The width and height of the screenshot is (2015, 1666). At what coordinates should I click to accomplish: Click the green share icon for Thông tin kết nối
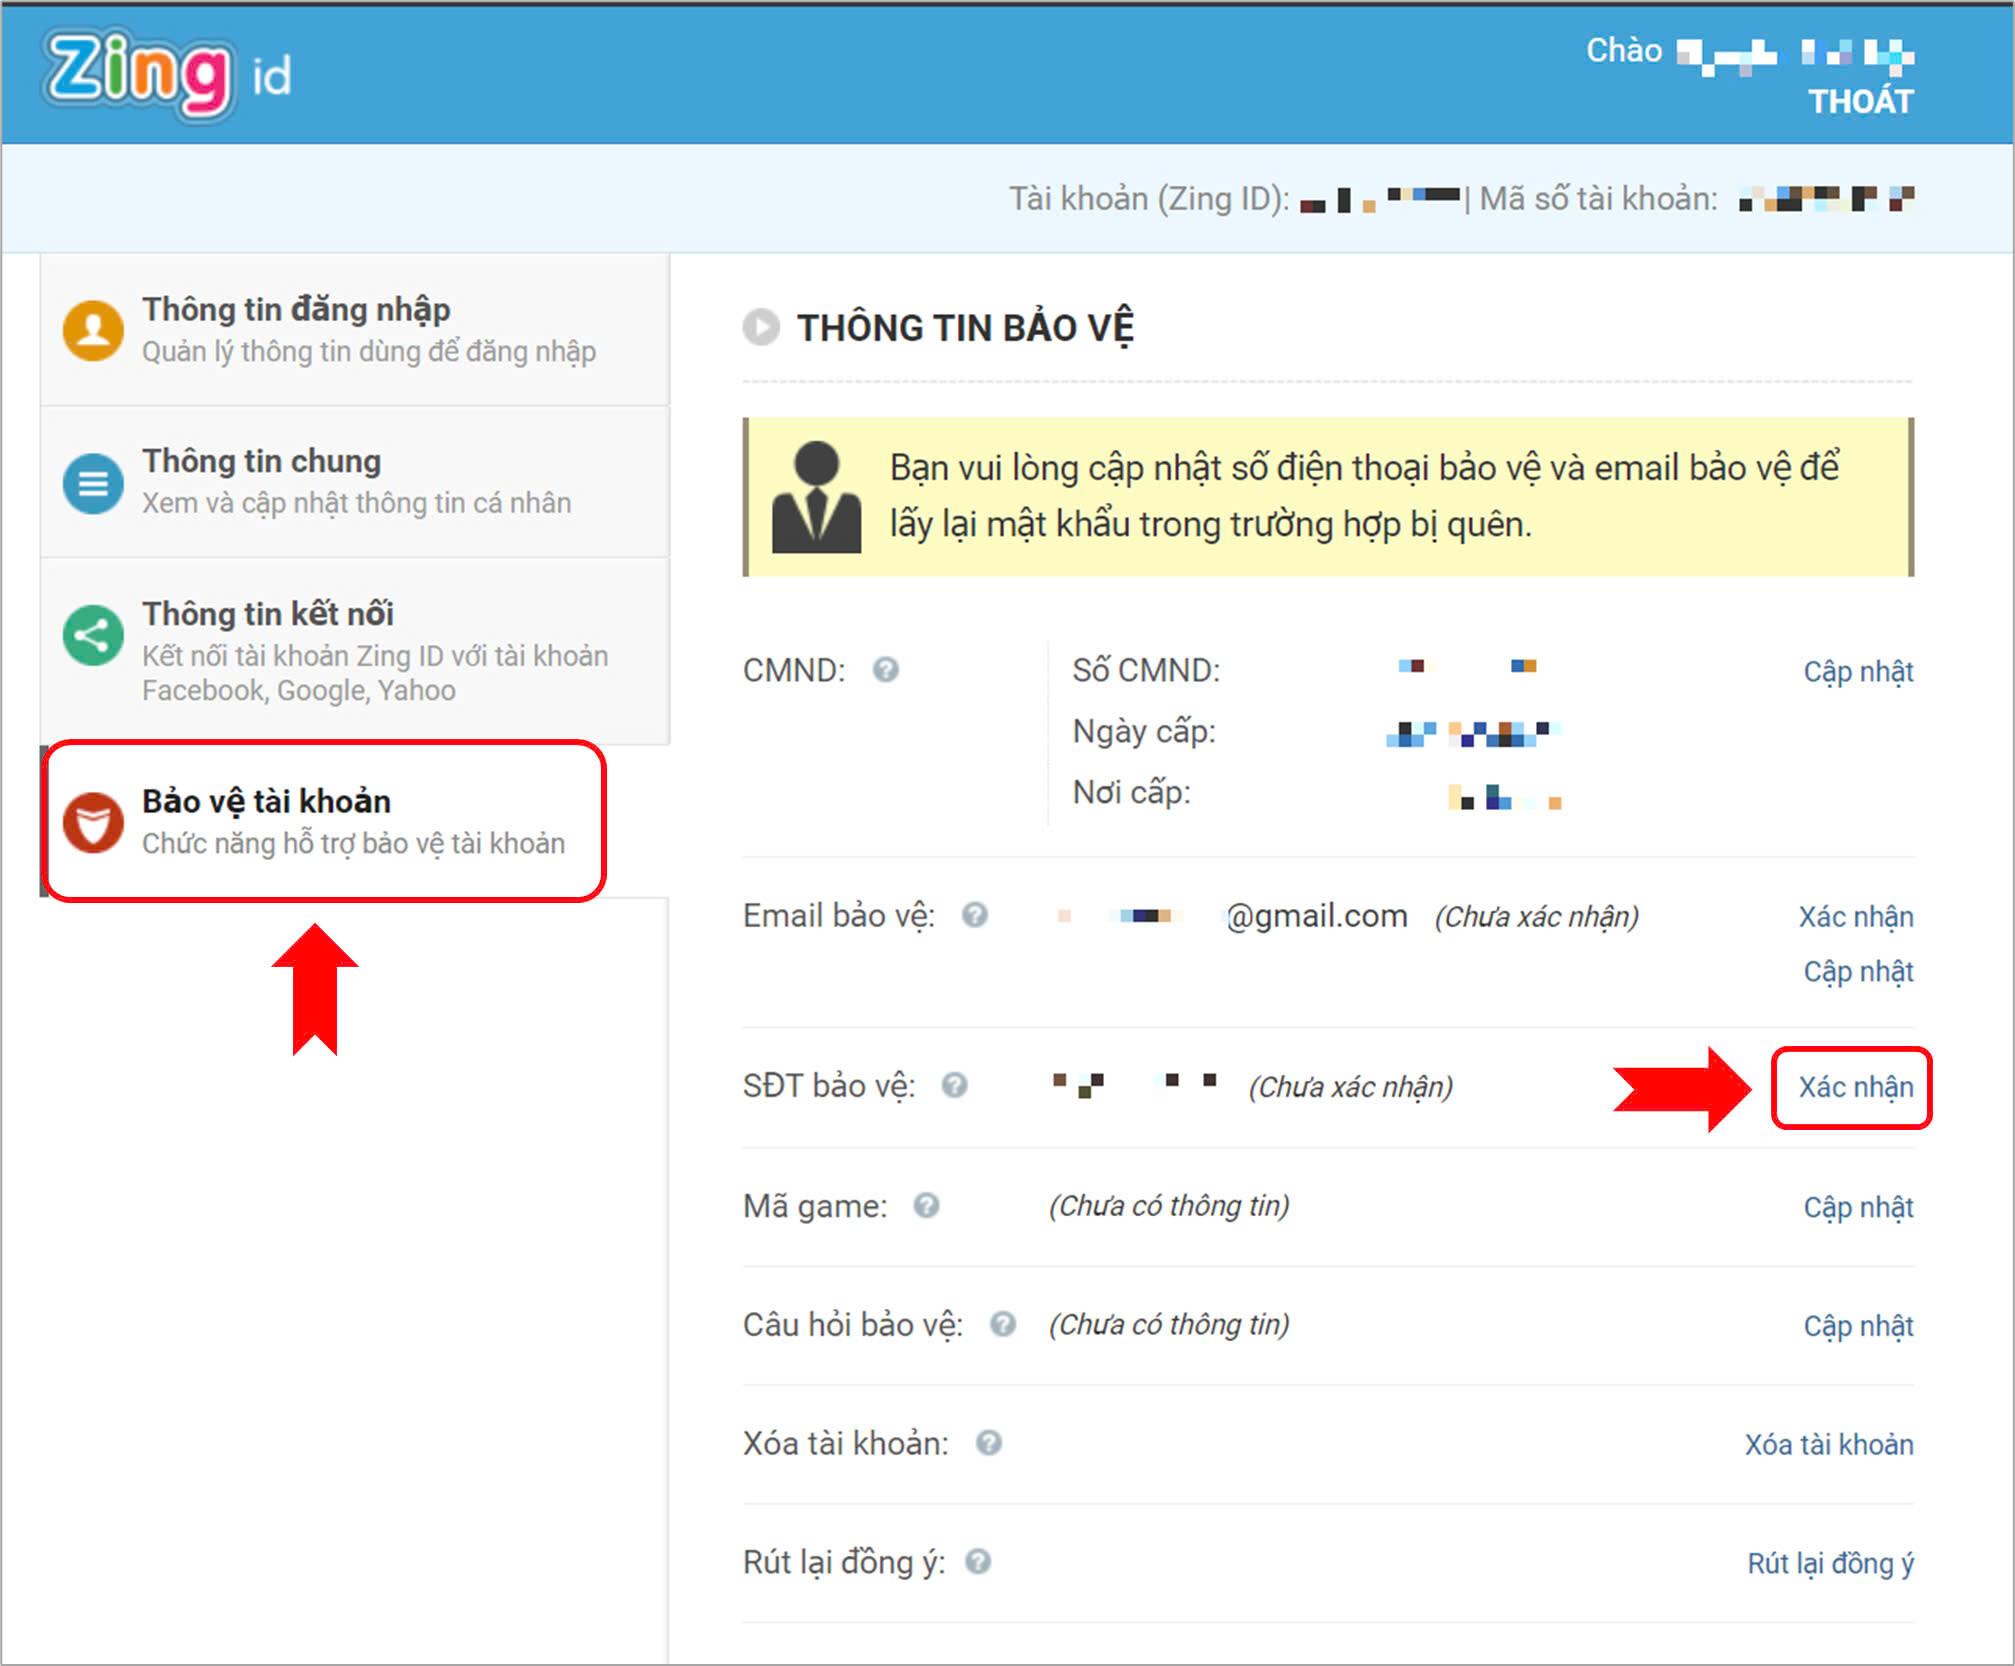93,635
